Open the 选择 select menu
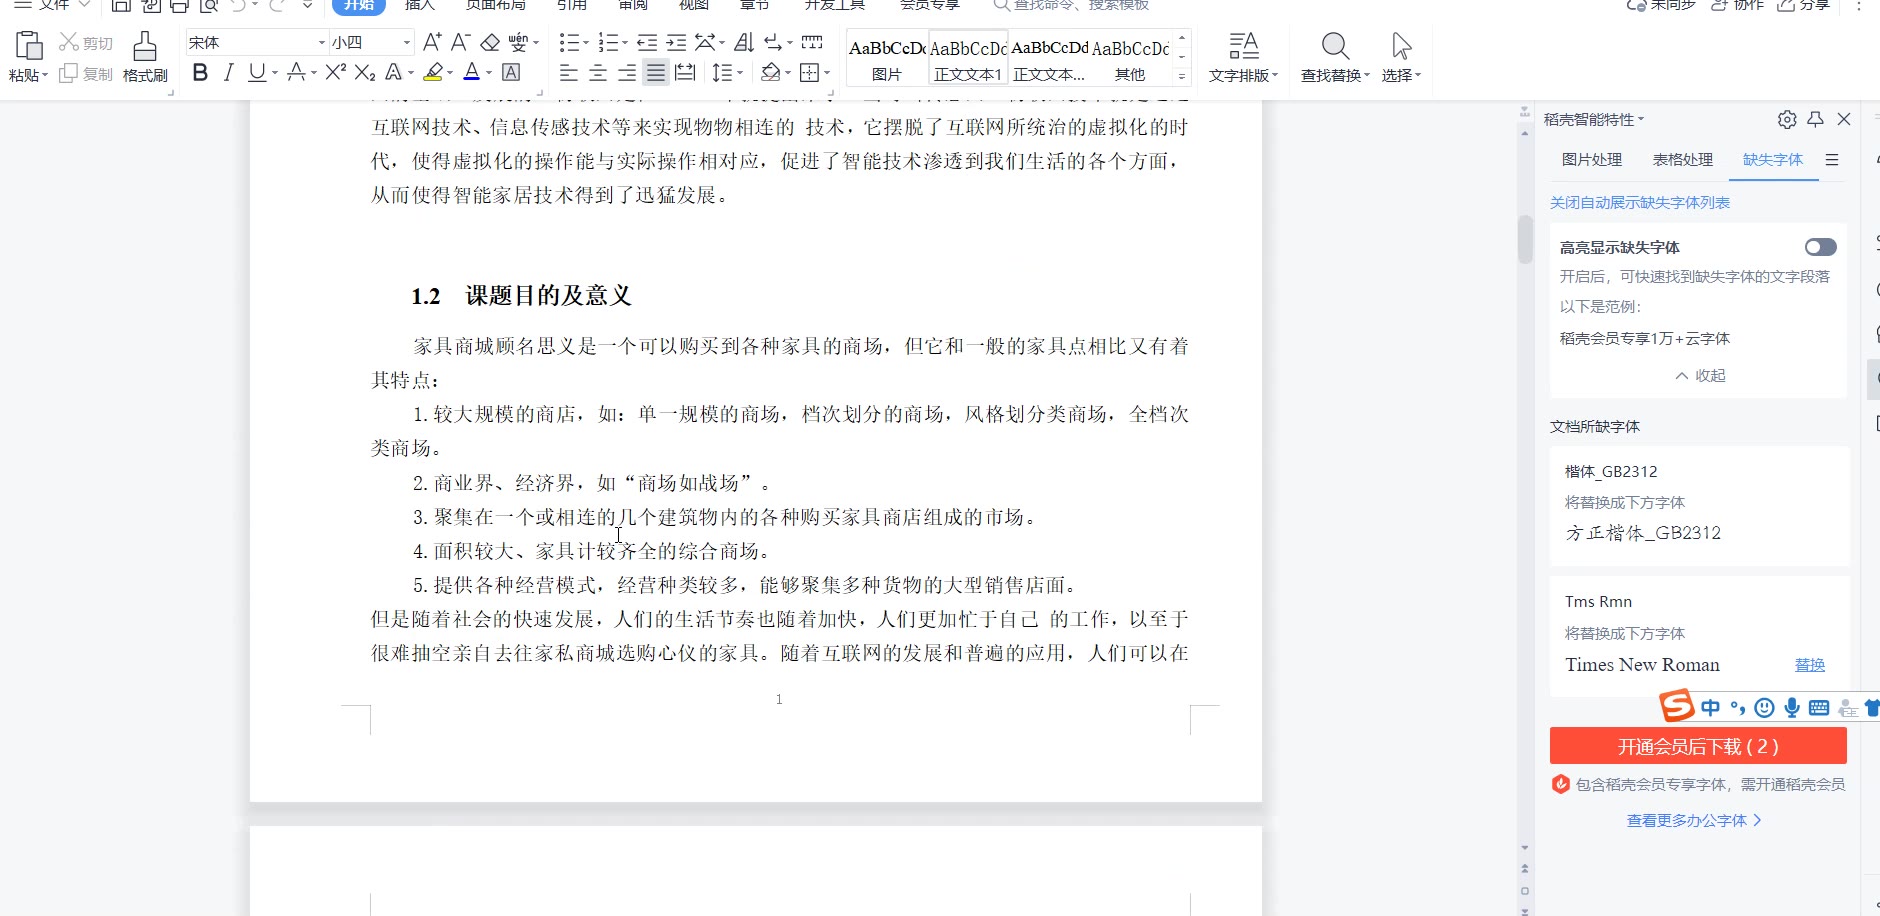1880x916 pixels. [1401, 57]
